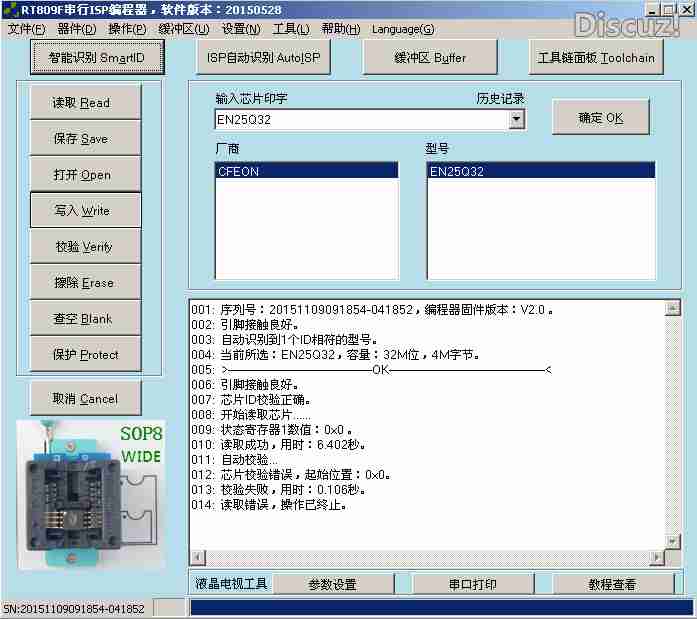The height and width of the screenshot is (619, 697).
Task: Click the Verify button
Action: 84,247
